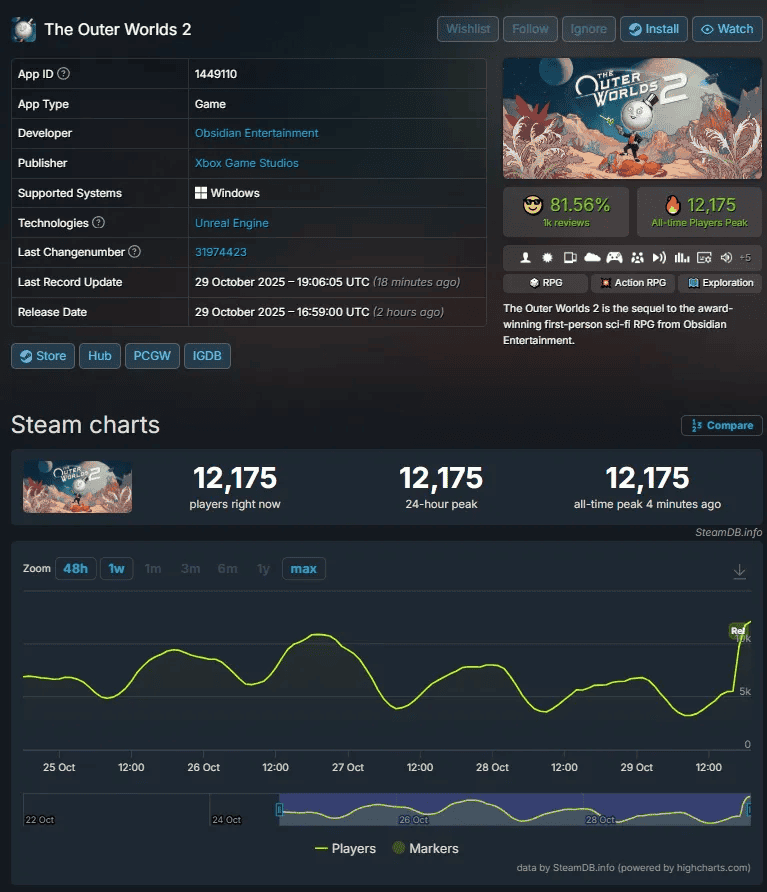This screenshot has width=767, height=892.
Task: Click the Steam Cloud feature icon
Action: [593, 257]
